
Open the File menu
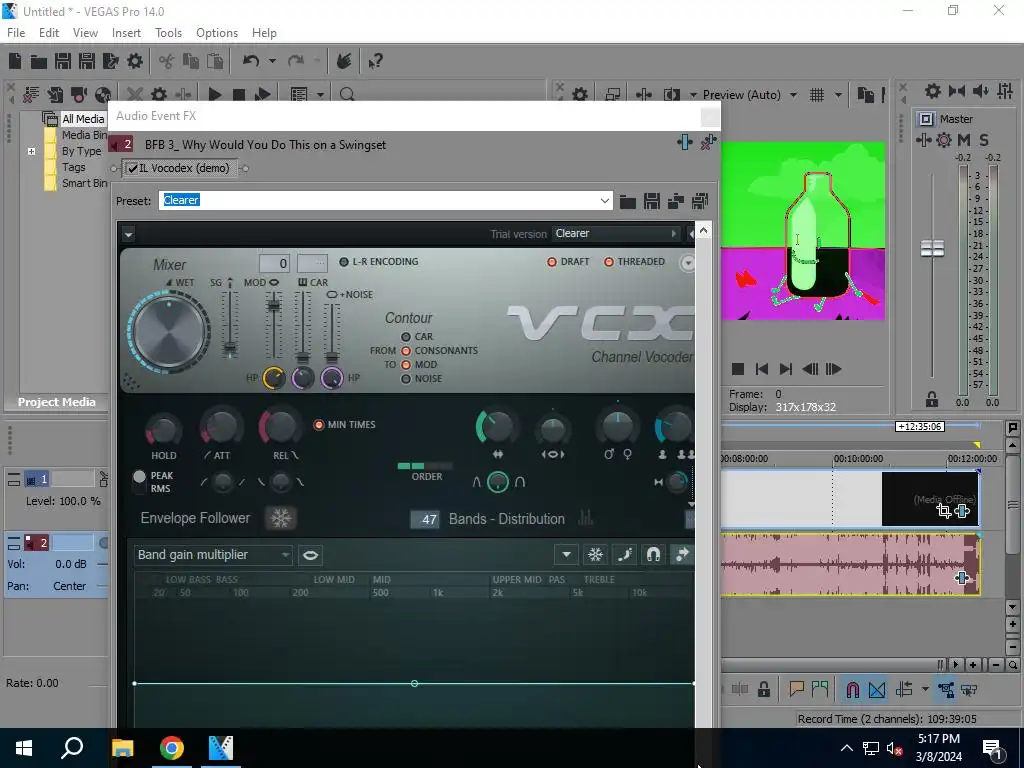(16, 33)
